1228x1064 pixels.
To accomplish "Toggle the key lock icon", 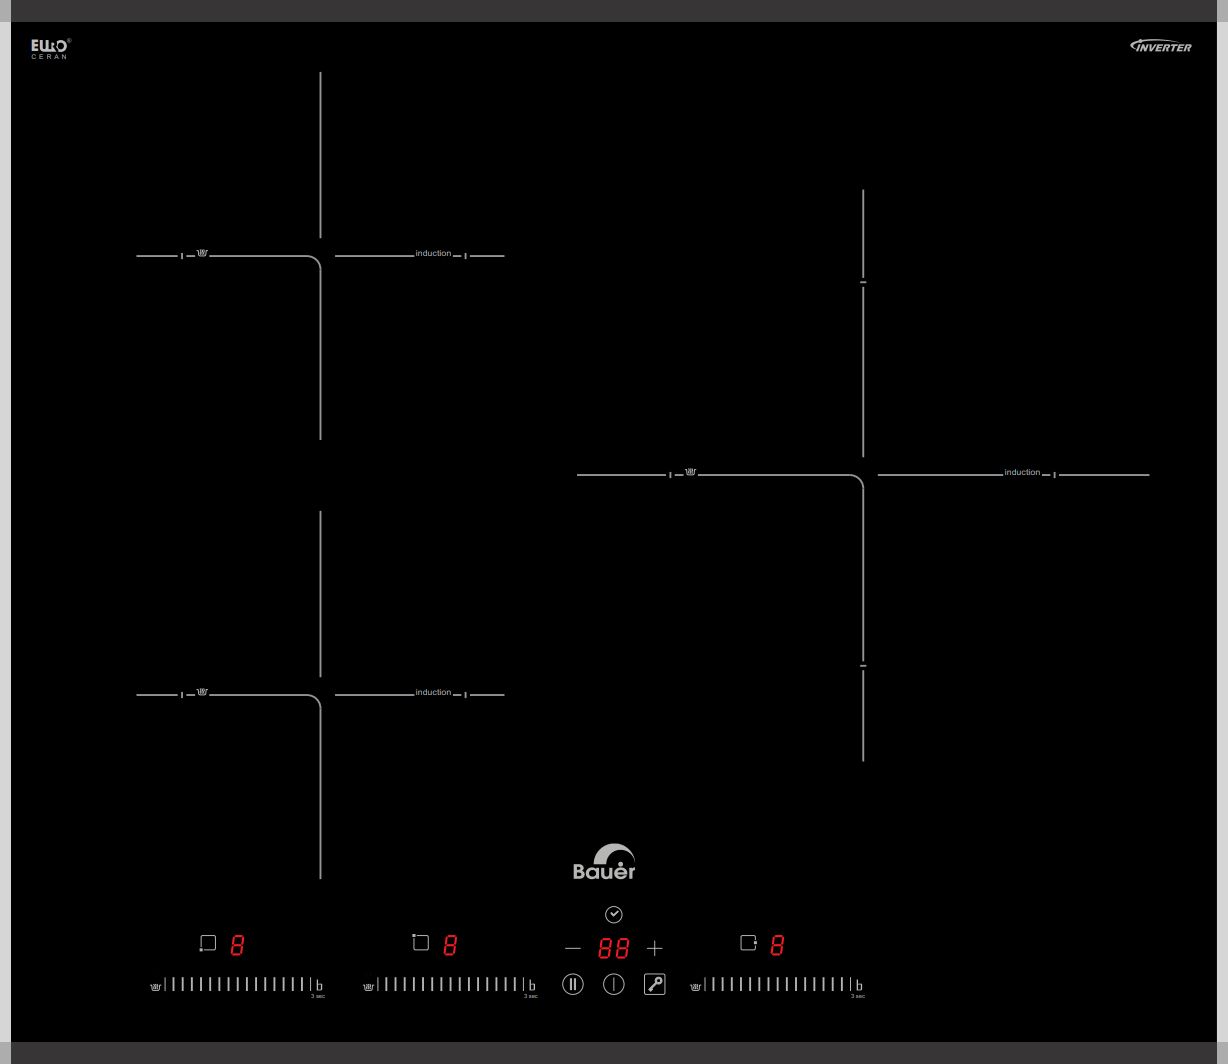I will pyautogui.click(x=655, y=984).
